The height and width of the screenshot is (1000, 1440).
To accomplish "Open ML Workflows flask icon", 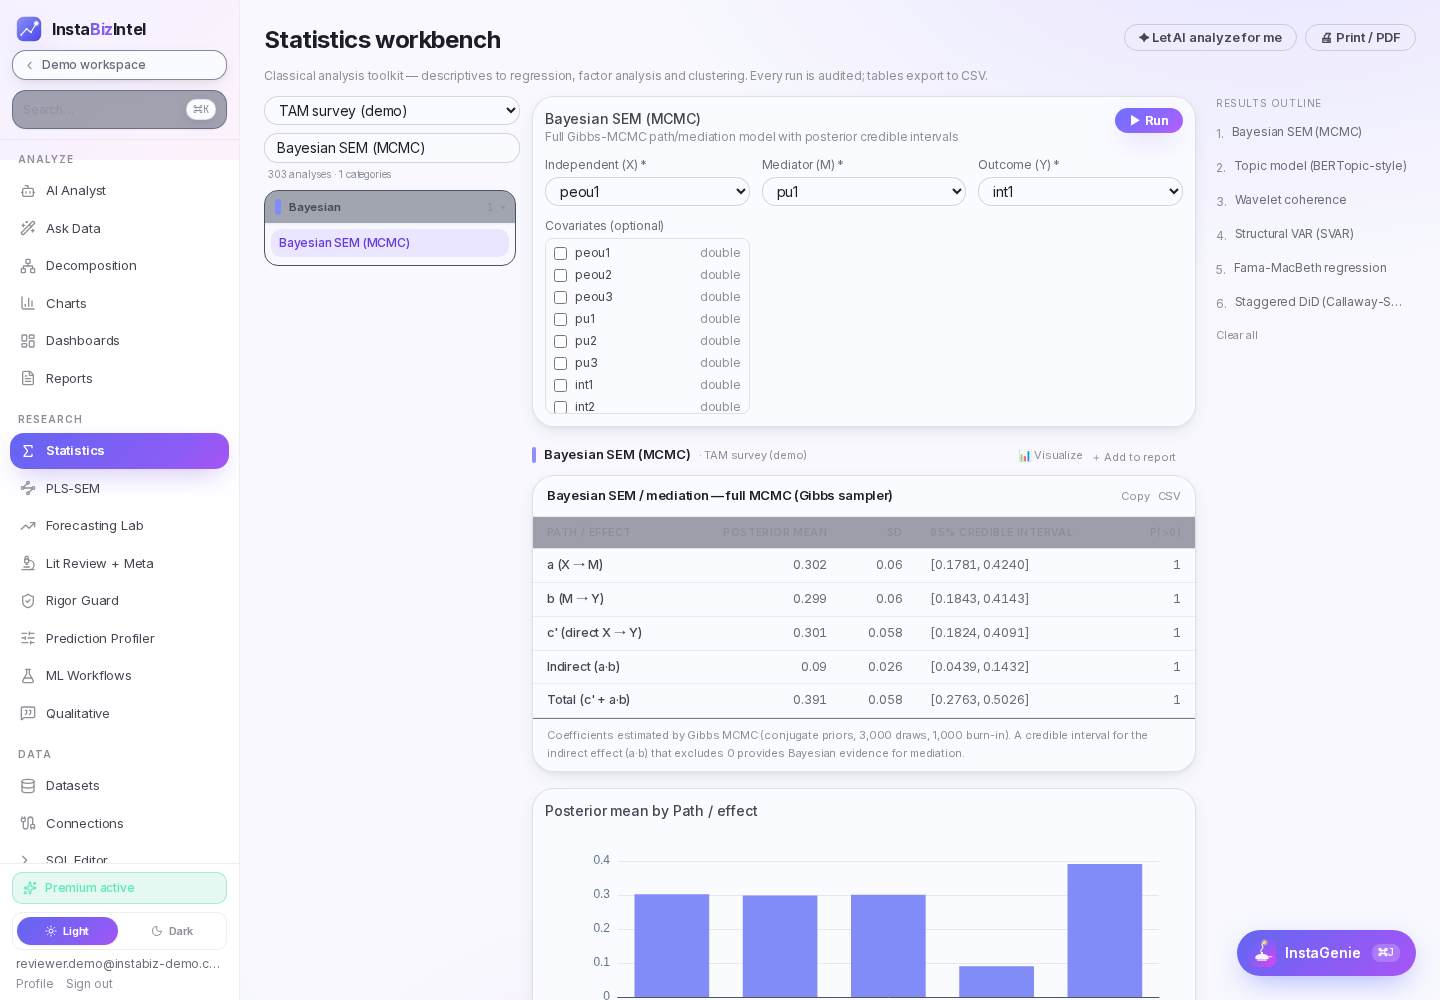I will pos(28,676).
